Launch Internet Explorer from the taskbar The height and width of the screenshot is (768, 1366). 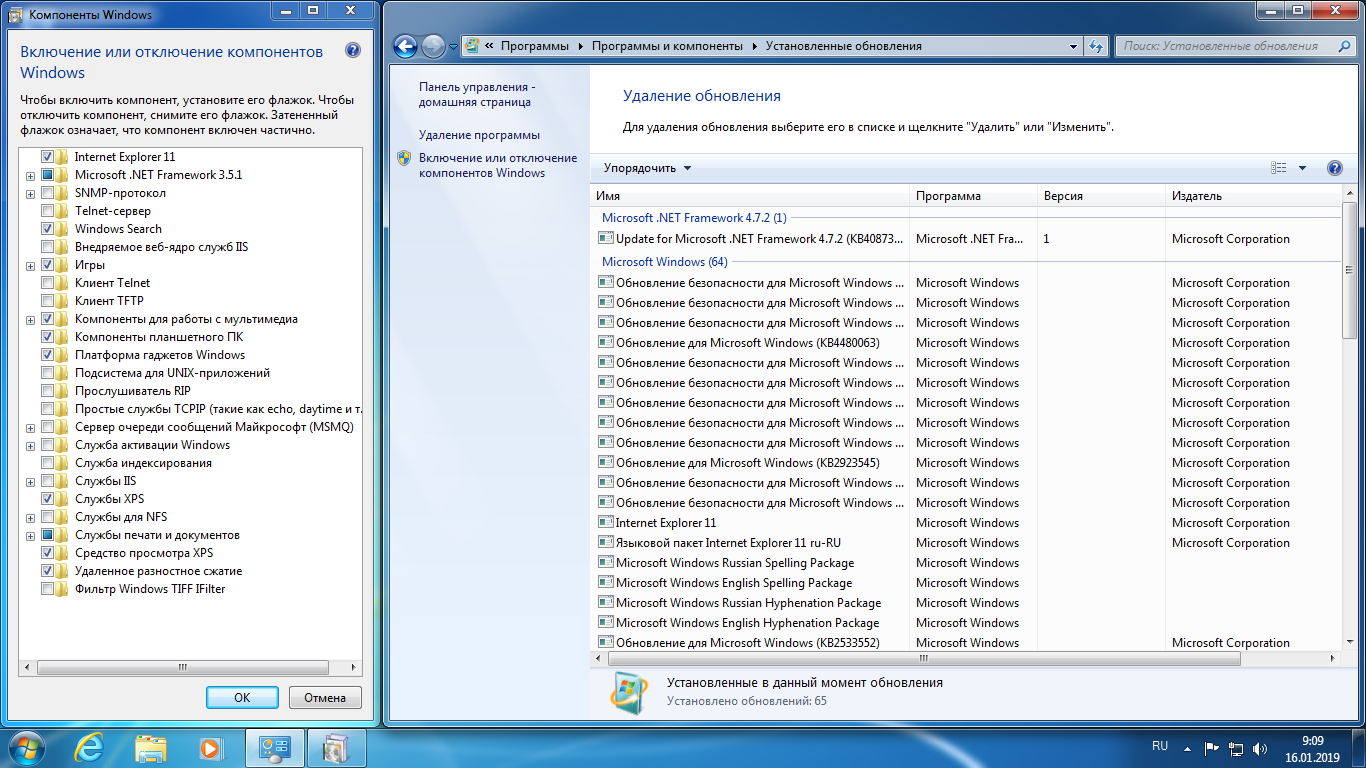91,747
